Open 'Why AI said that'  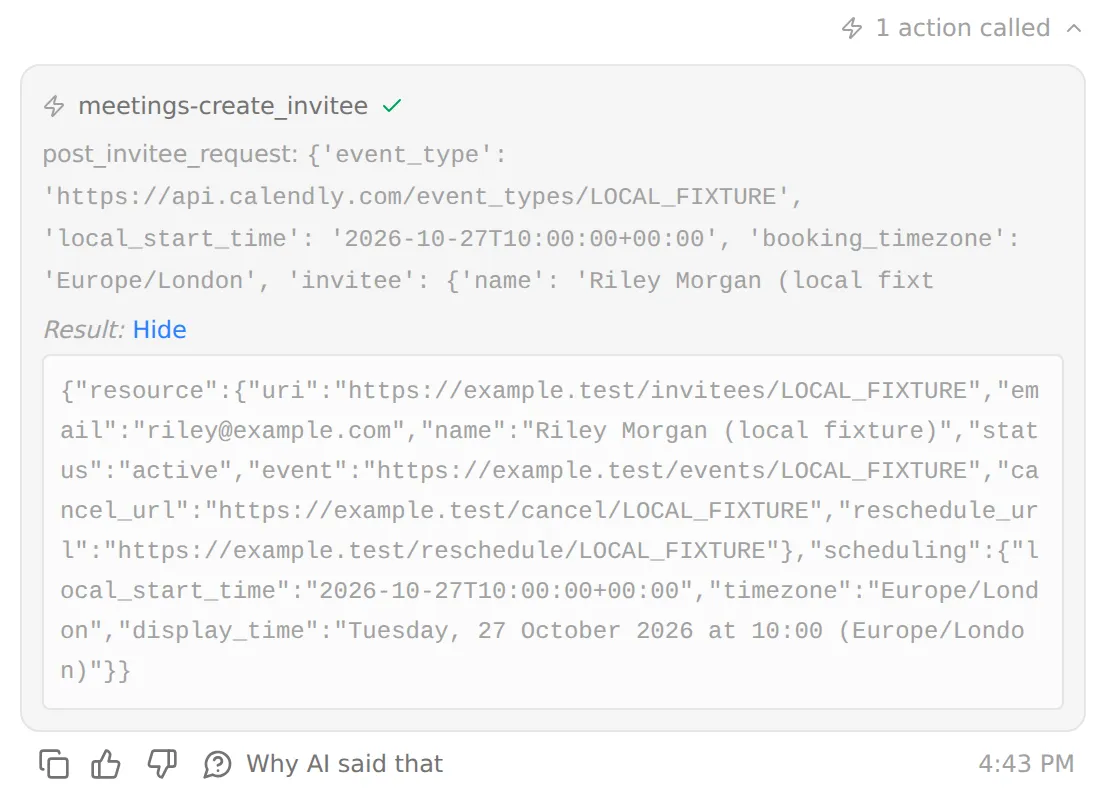pos(345,764)
